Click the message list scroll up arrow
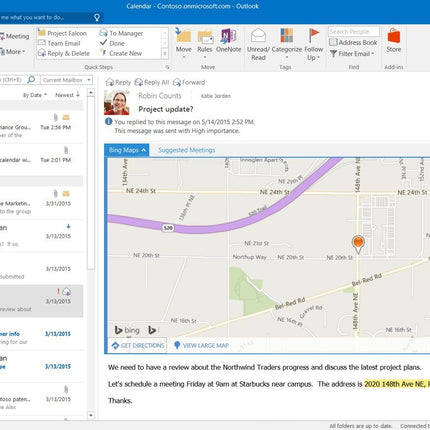The width and height of the screenshot is (430, 430). click(91, 92)
